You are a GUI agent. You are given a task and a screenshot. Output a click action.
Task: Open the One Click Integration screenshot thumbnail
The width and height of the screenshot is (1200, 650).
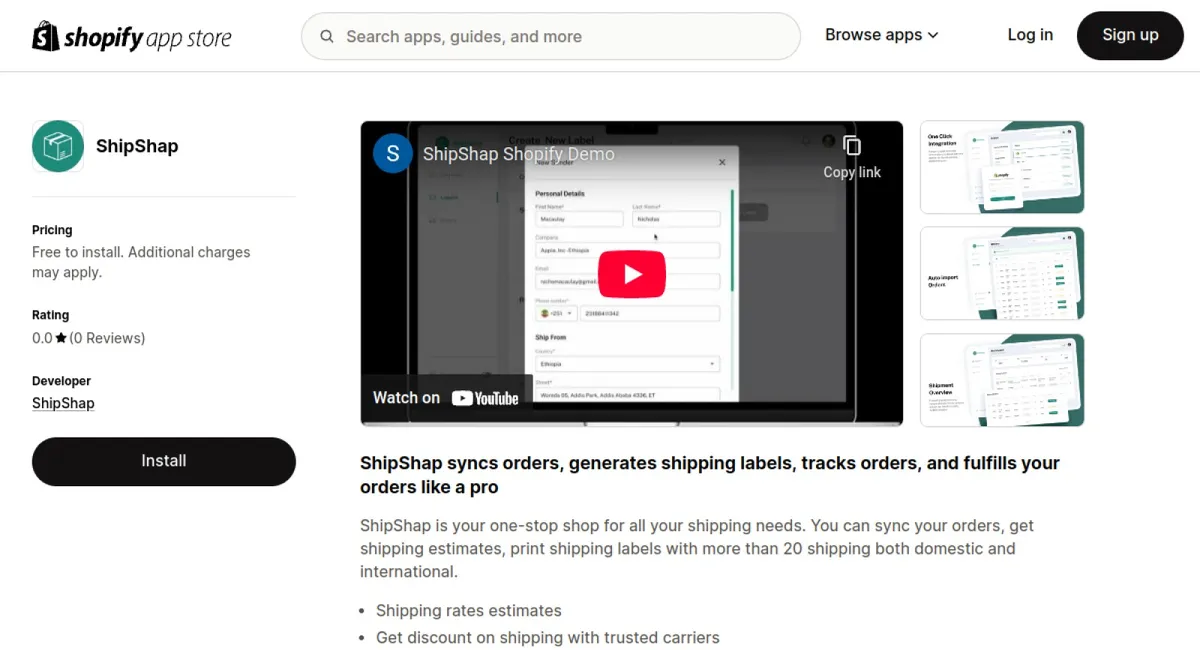click(1002, 167)
